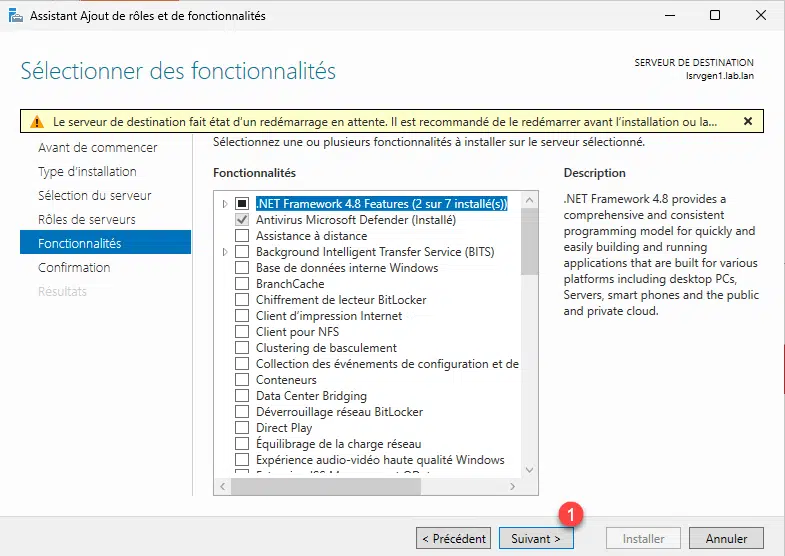785x556 pixels.
Task: Click the features list scroll down arrow
Action: tap(529, 470)
